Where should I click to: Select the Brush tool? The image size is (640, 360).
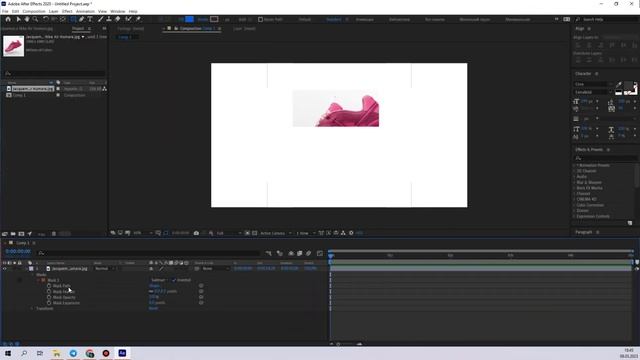click(x=100, y=19)
